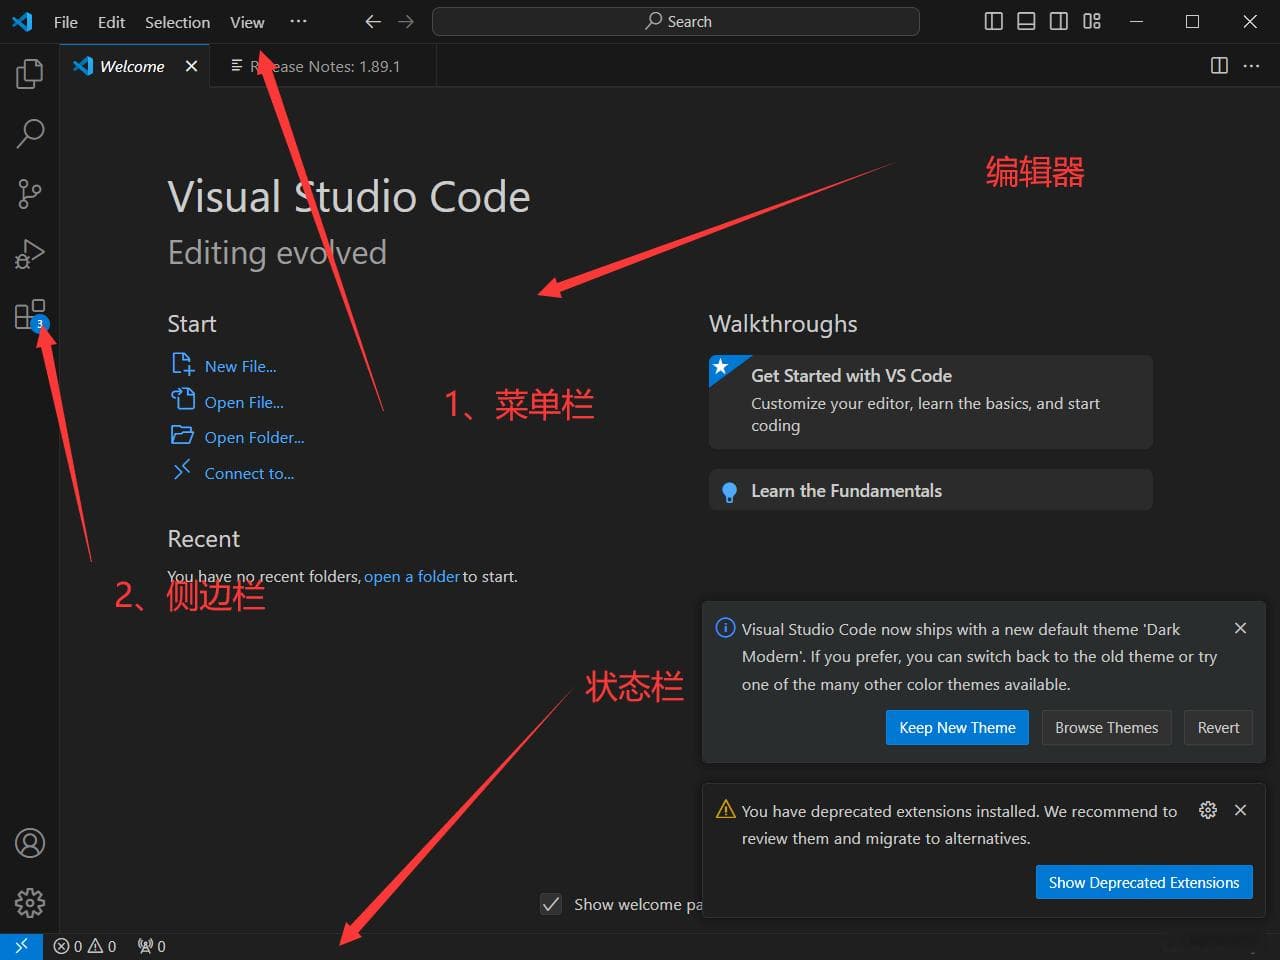Switch to the Release Notes: 1.89.1 tab
1280x960 pixels.
(x=323, y=66)
